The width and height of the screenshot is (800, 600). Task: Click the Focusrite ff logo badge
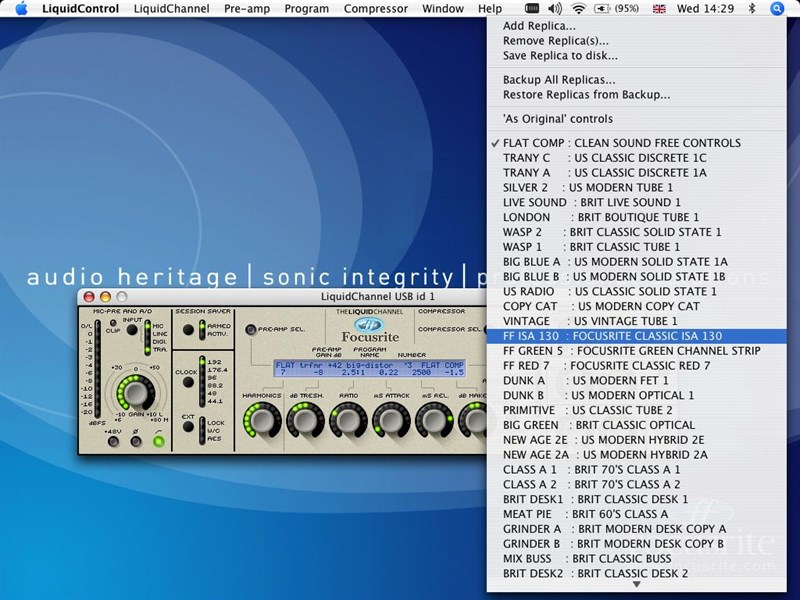[369, 324]
